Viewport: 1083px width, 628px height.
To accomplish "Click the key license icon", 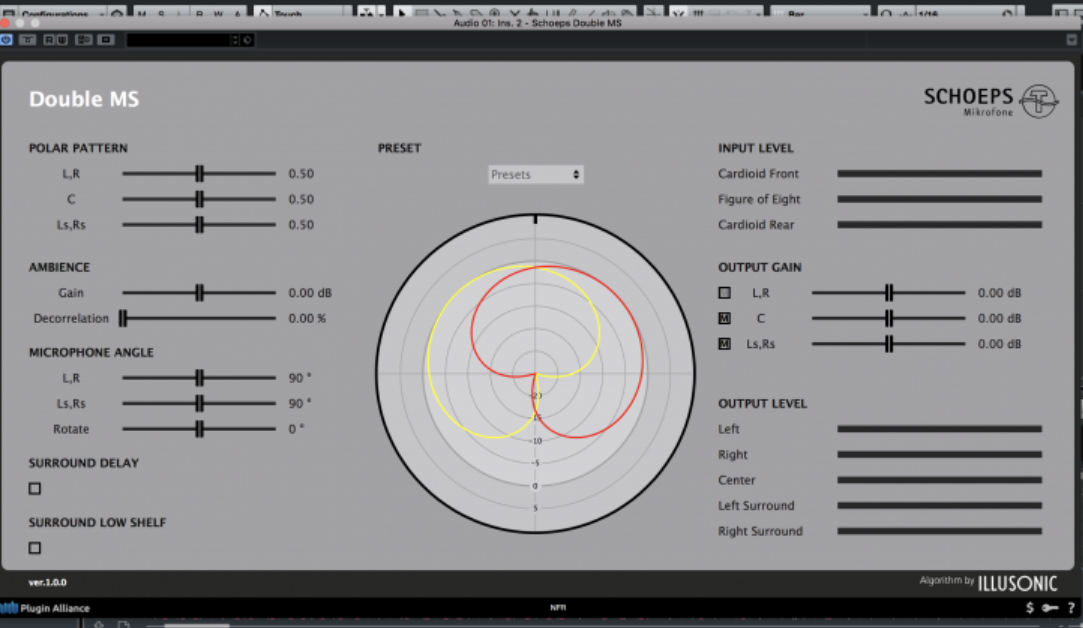I will [x=1050, y=608].
